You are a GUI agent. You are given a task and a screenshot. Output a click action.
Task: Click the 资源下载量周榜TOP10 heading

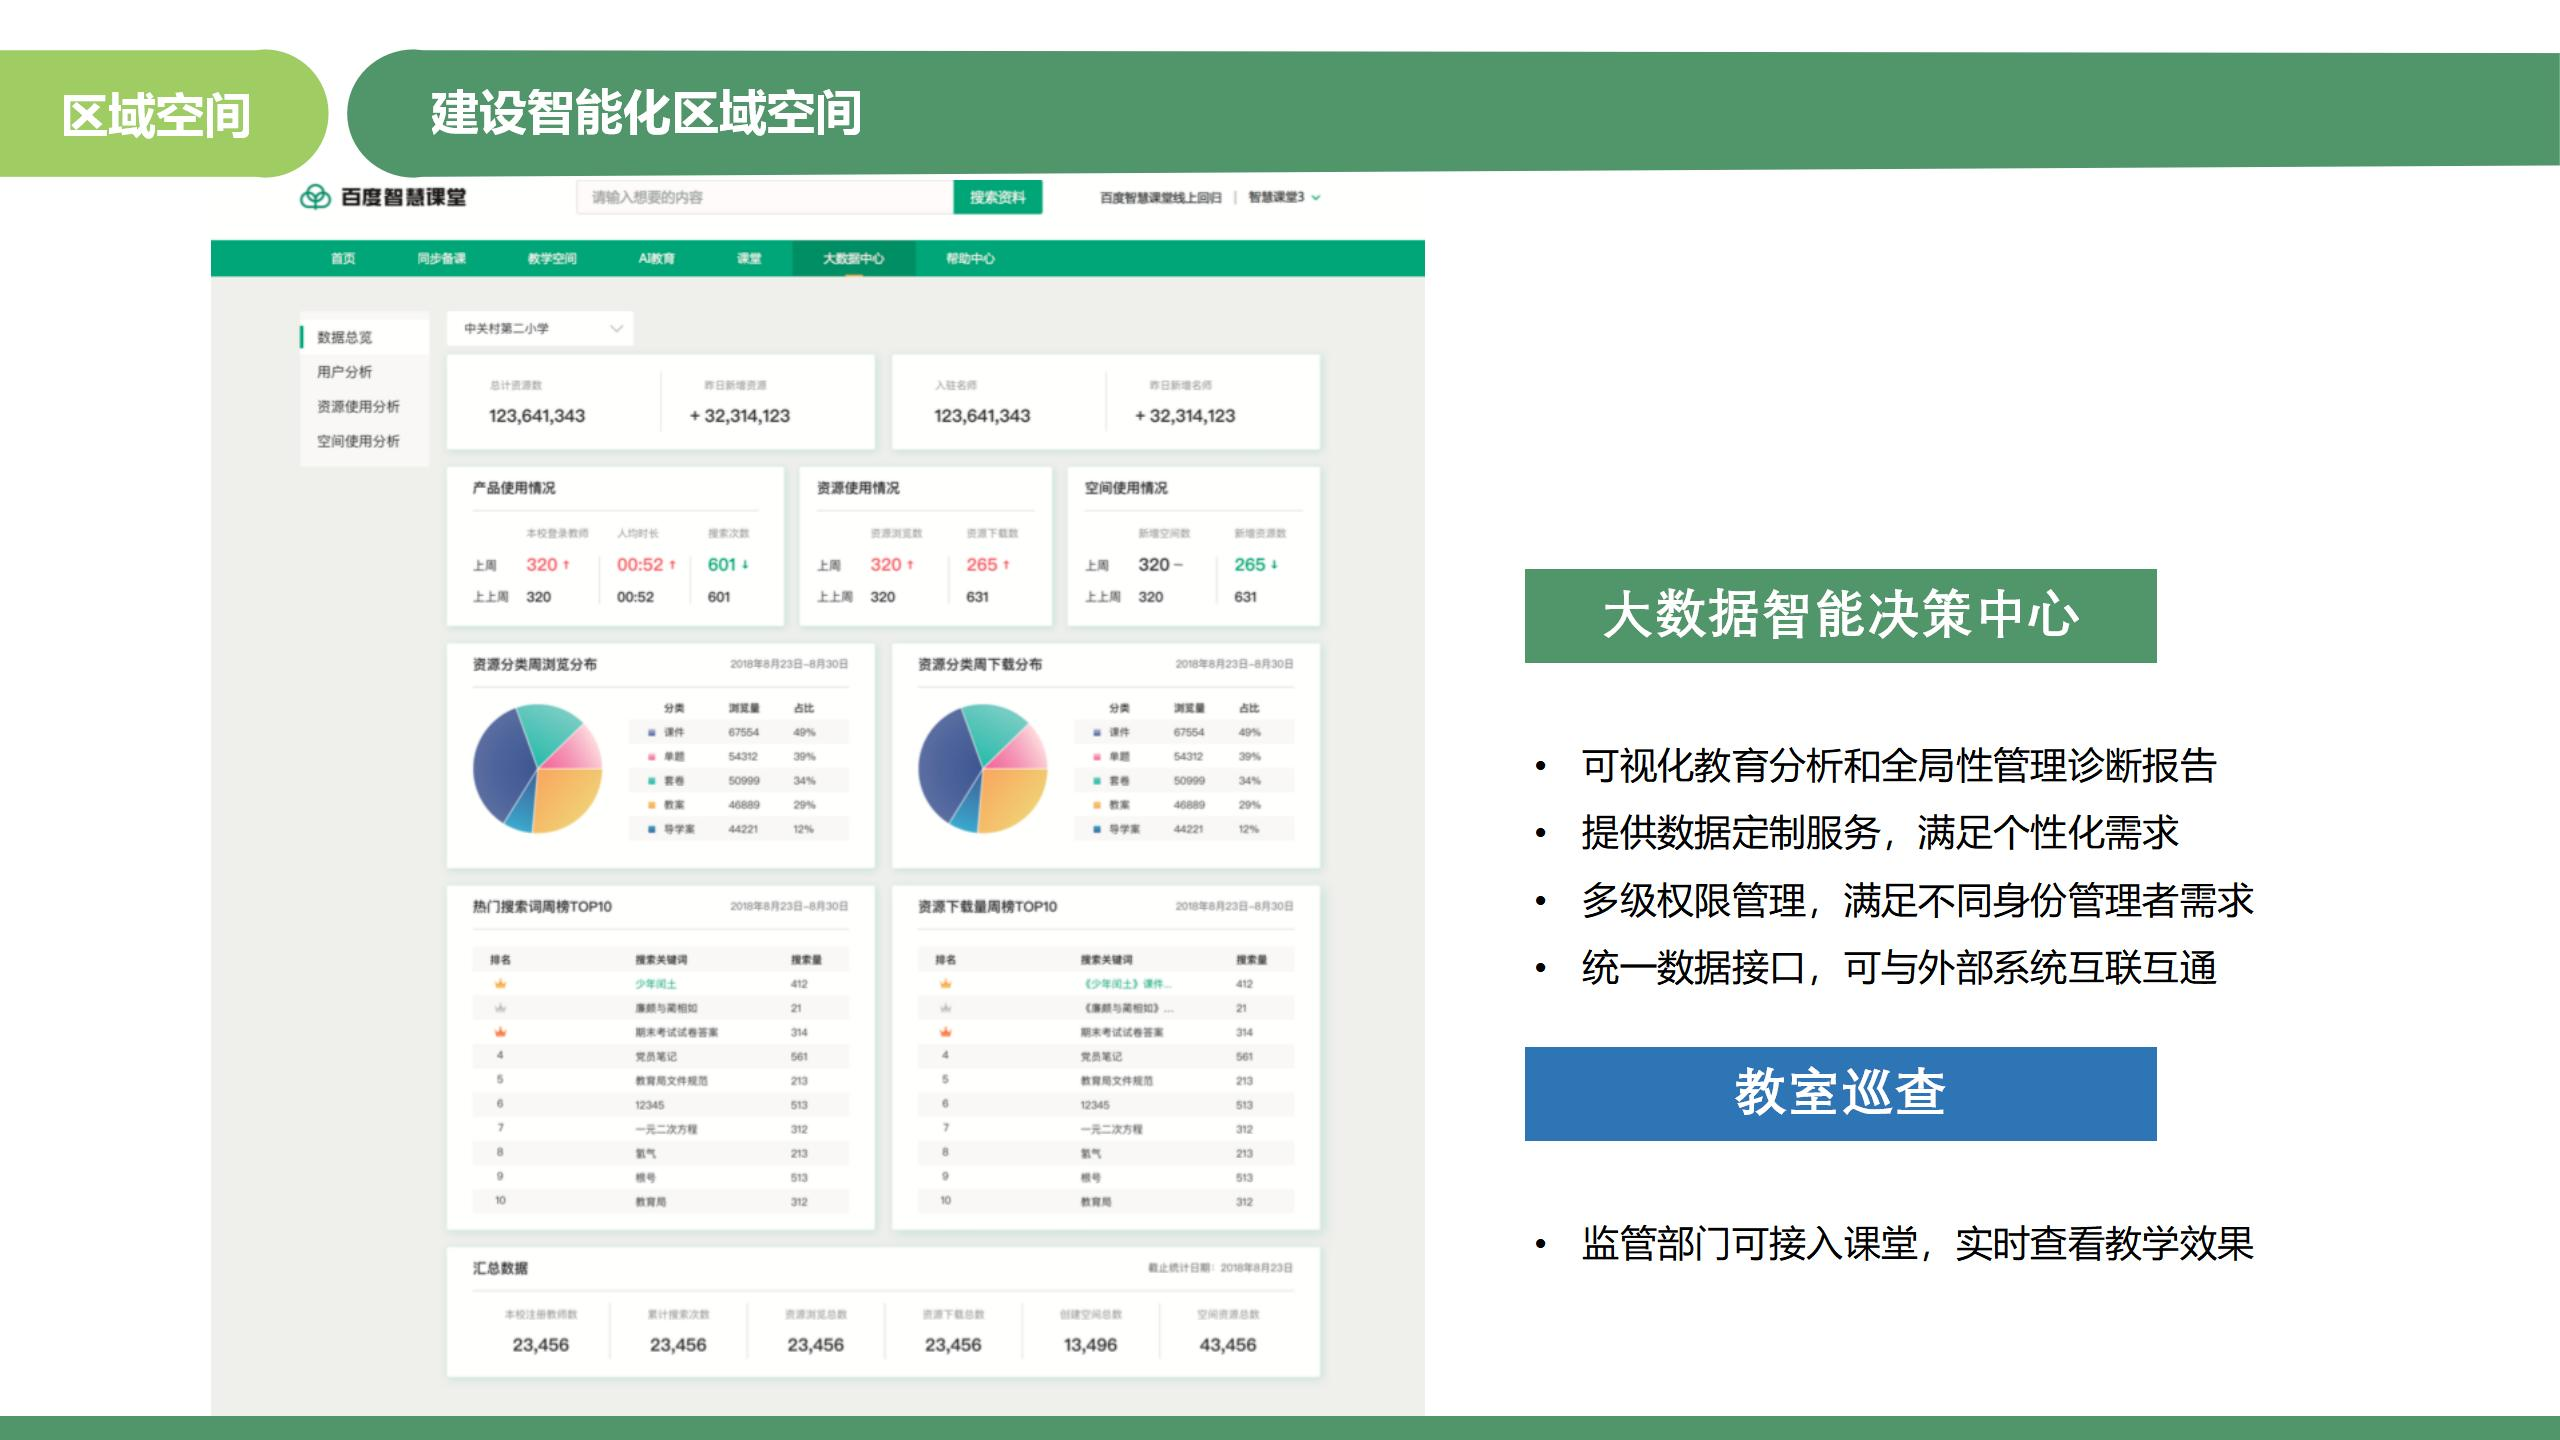pyautogui.click(x=987, y=907)
